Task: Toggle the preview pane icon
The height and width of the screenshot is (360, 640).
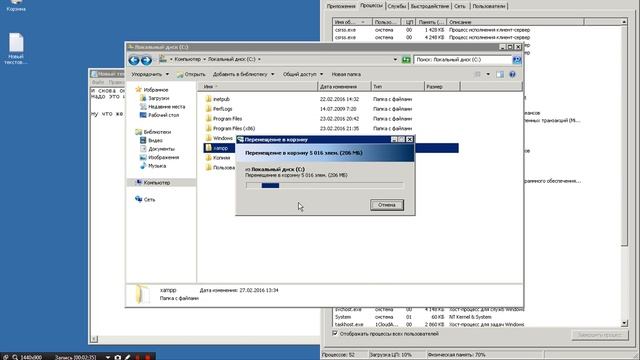Action: point(500,74)
